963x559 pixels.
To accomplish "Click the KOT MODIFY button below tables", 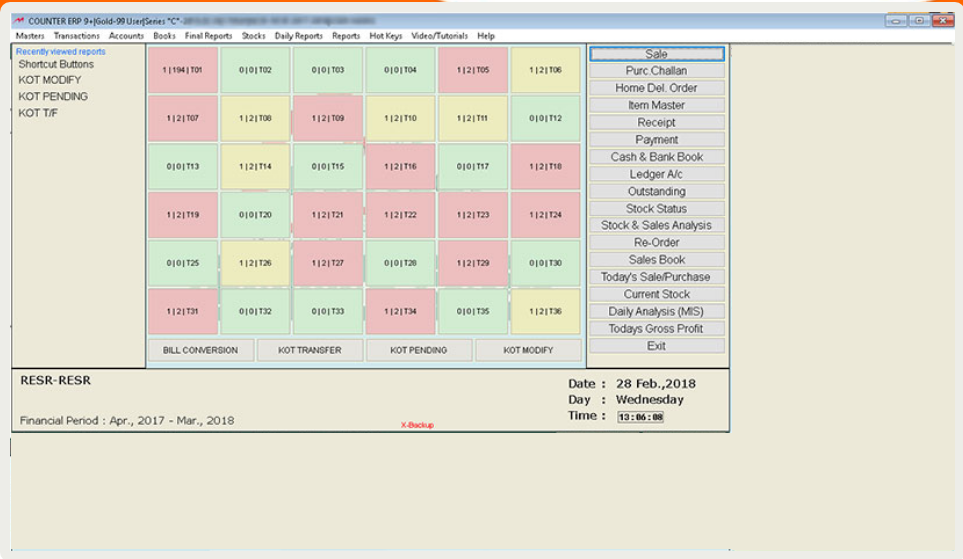I will coord(528,350).
